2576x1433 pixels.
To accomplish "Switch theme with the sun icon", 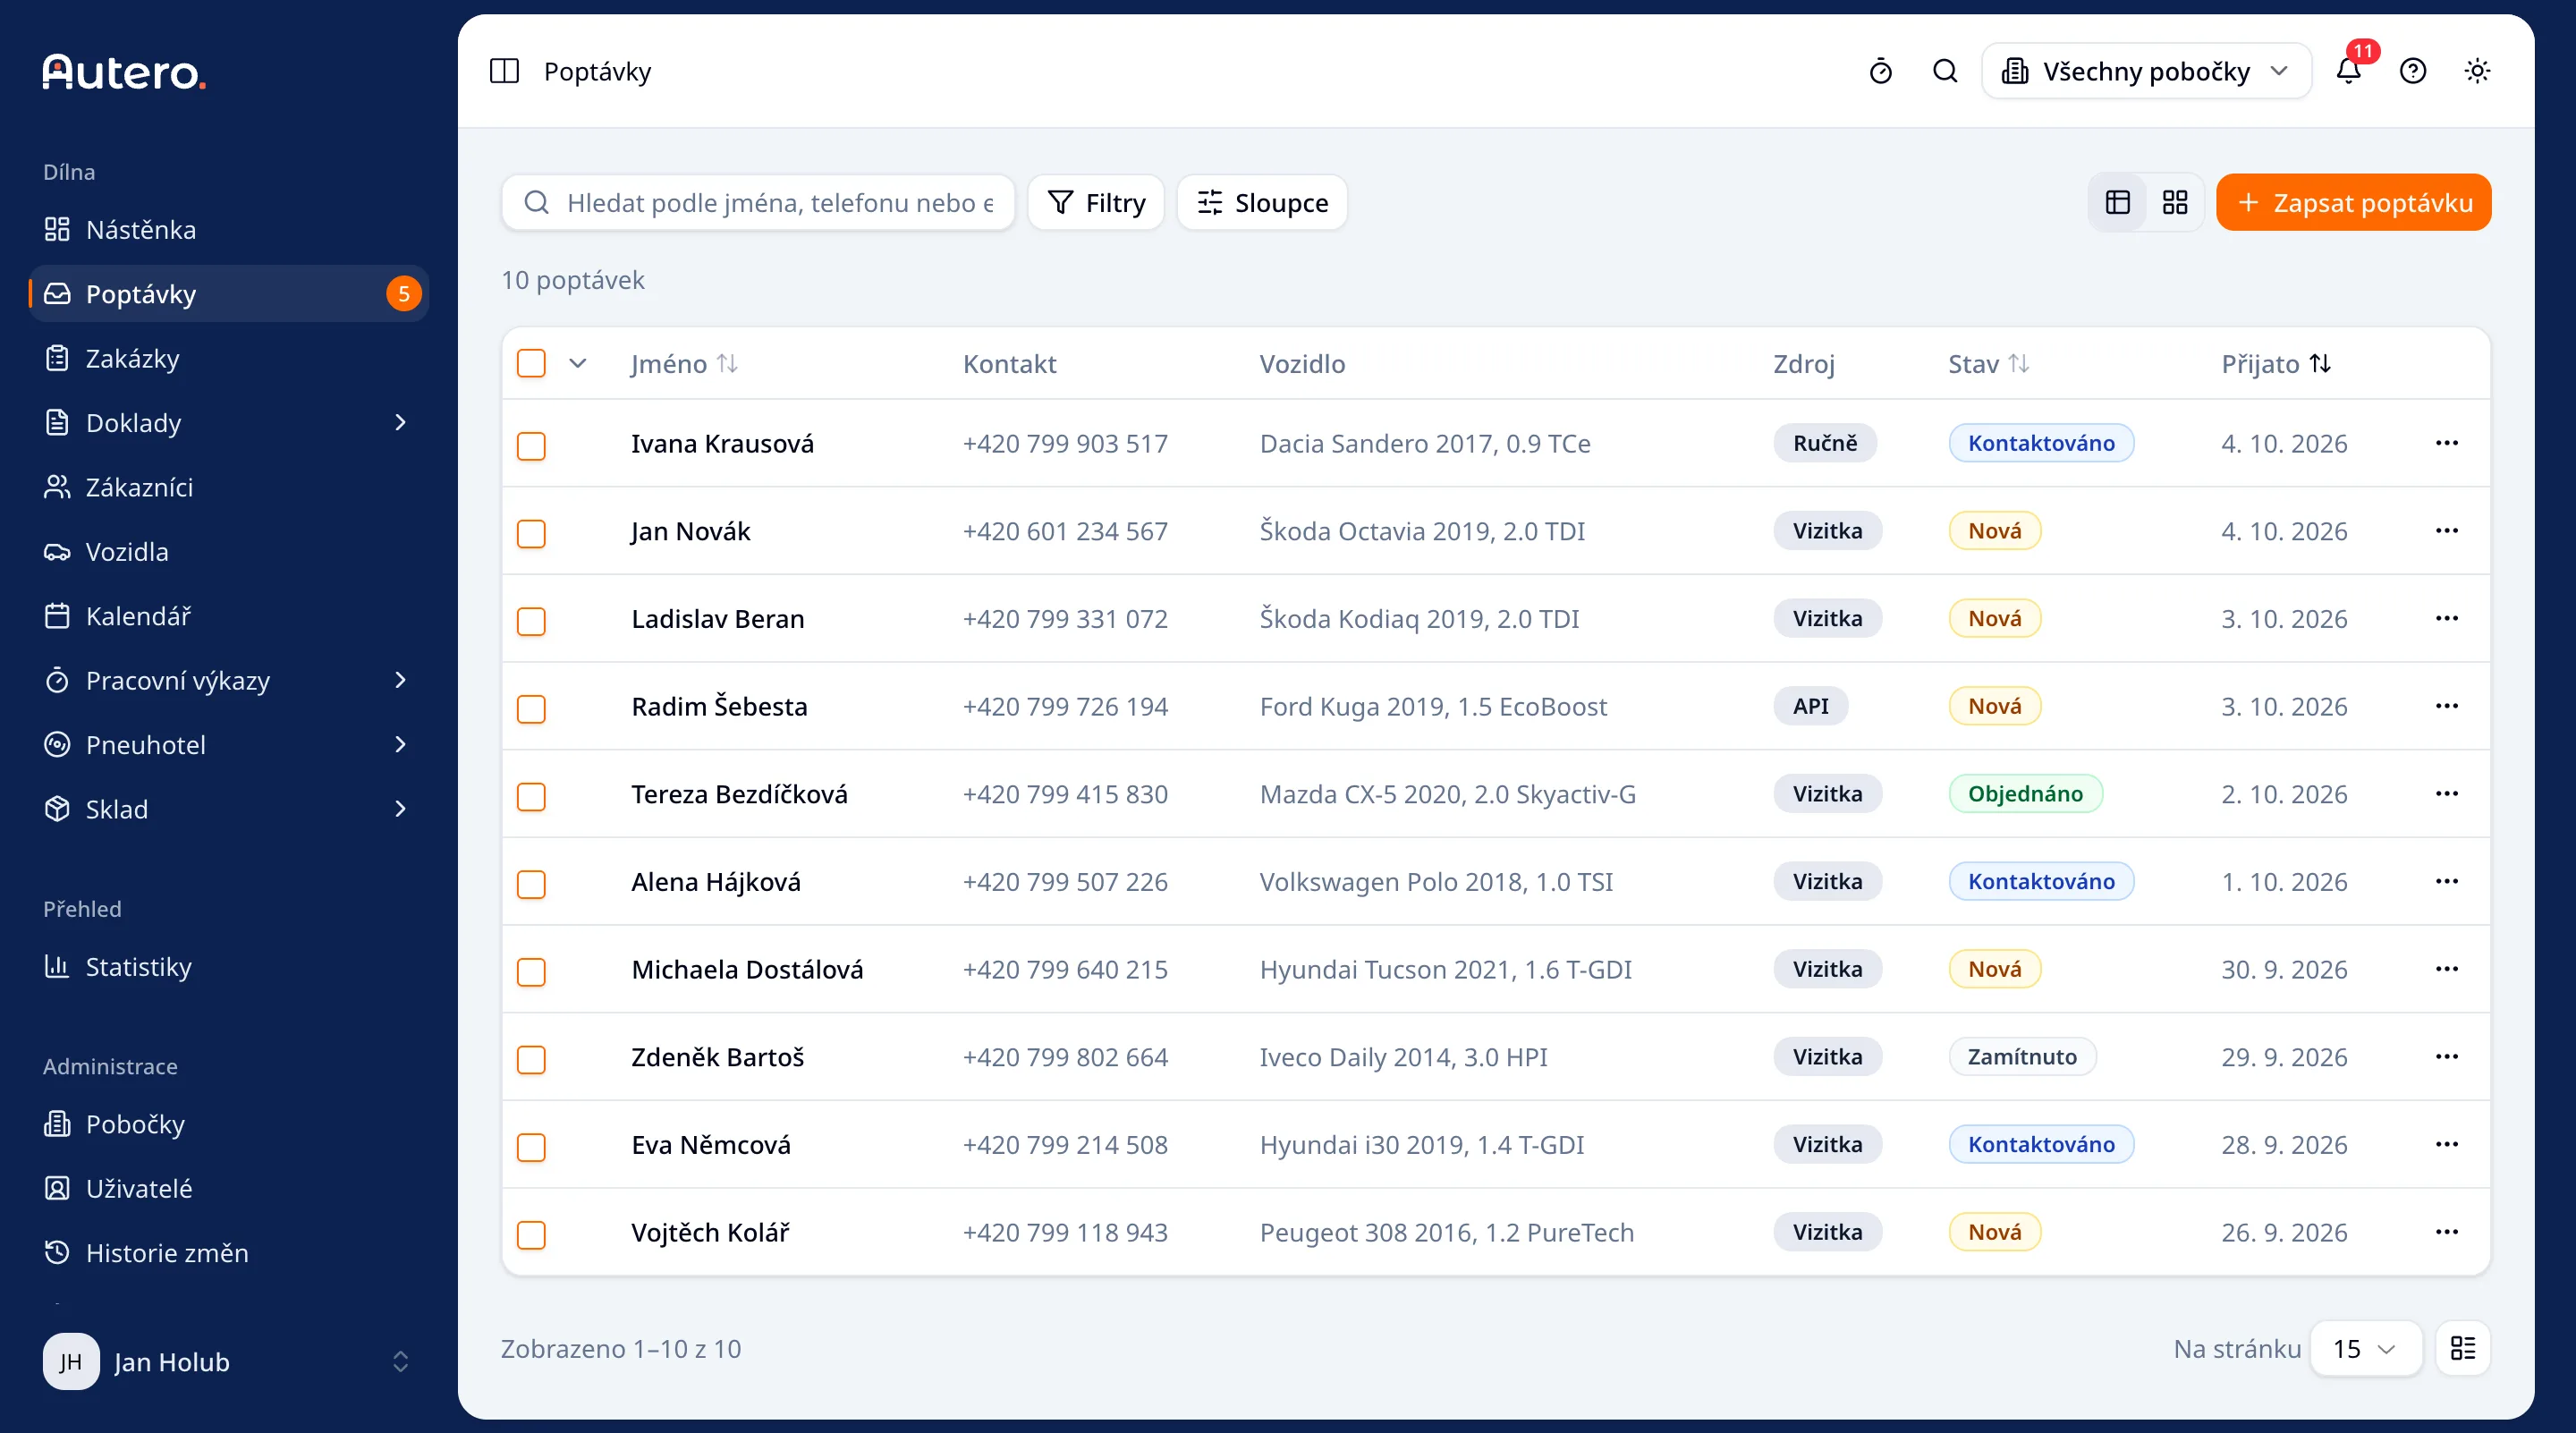I will click(x=2476, y=71).
